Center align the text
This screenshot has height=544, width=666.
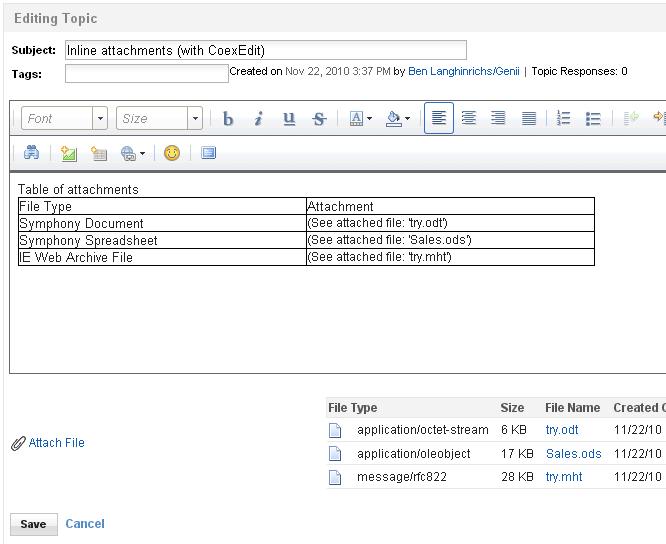point(468,119)
